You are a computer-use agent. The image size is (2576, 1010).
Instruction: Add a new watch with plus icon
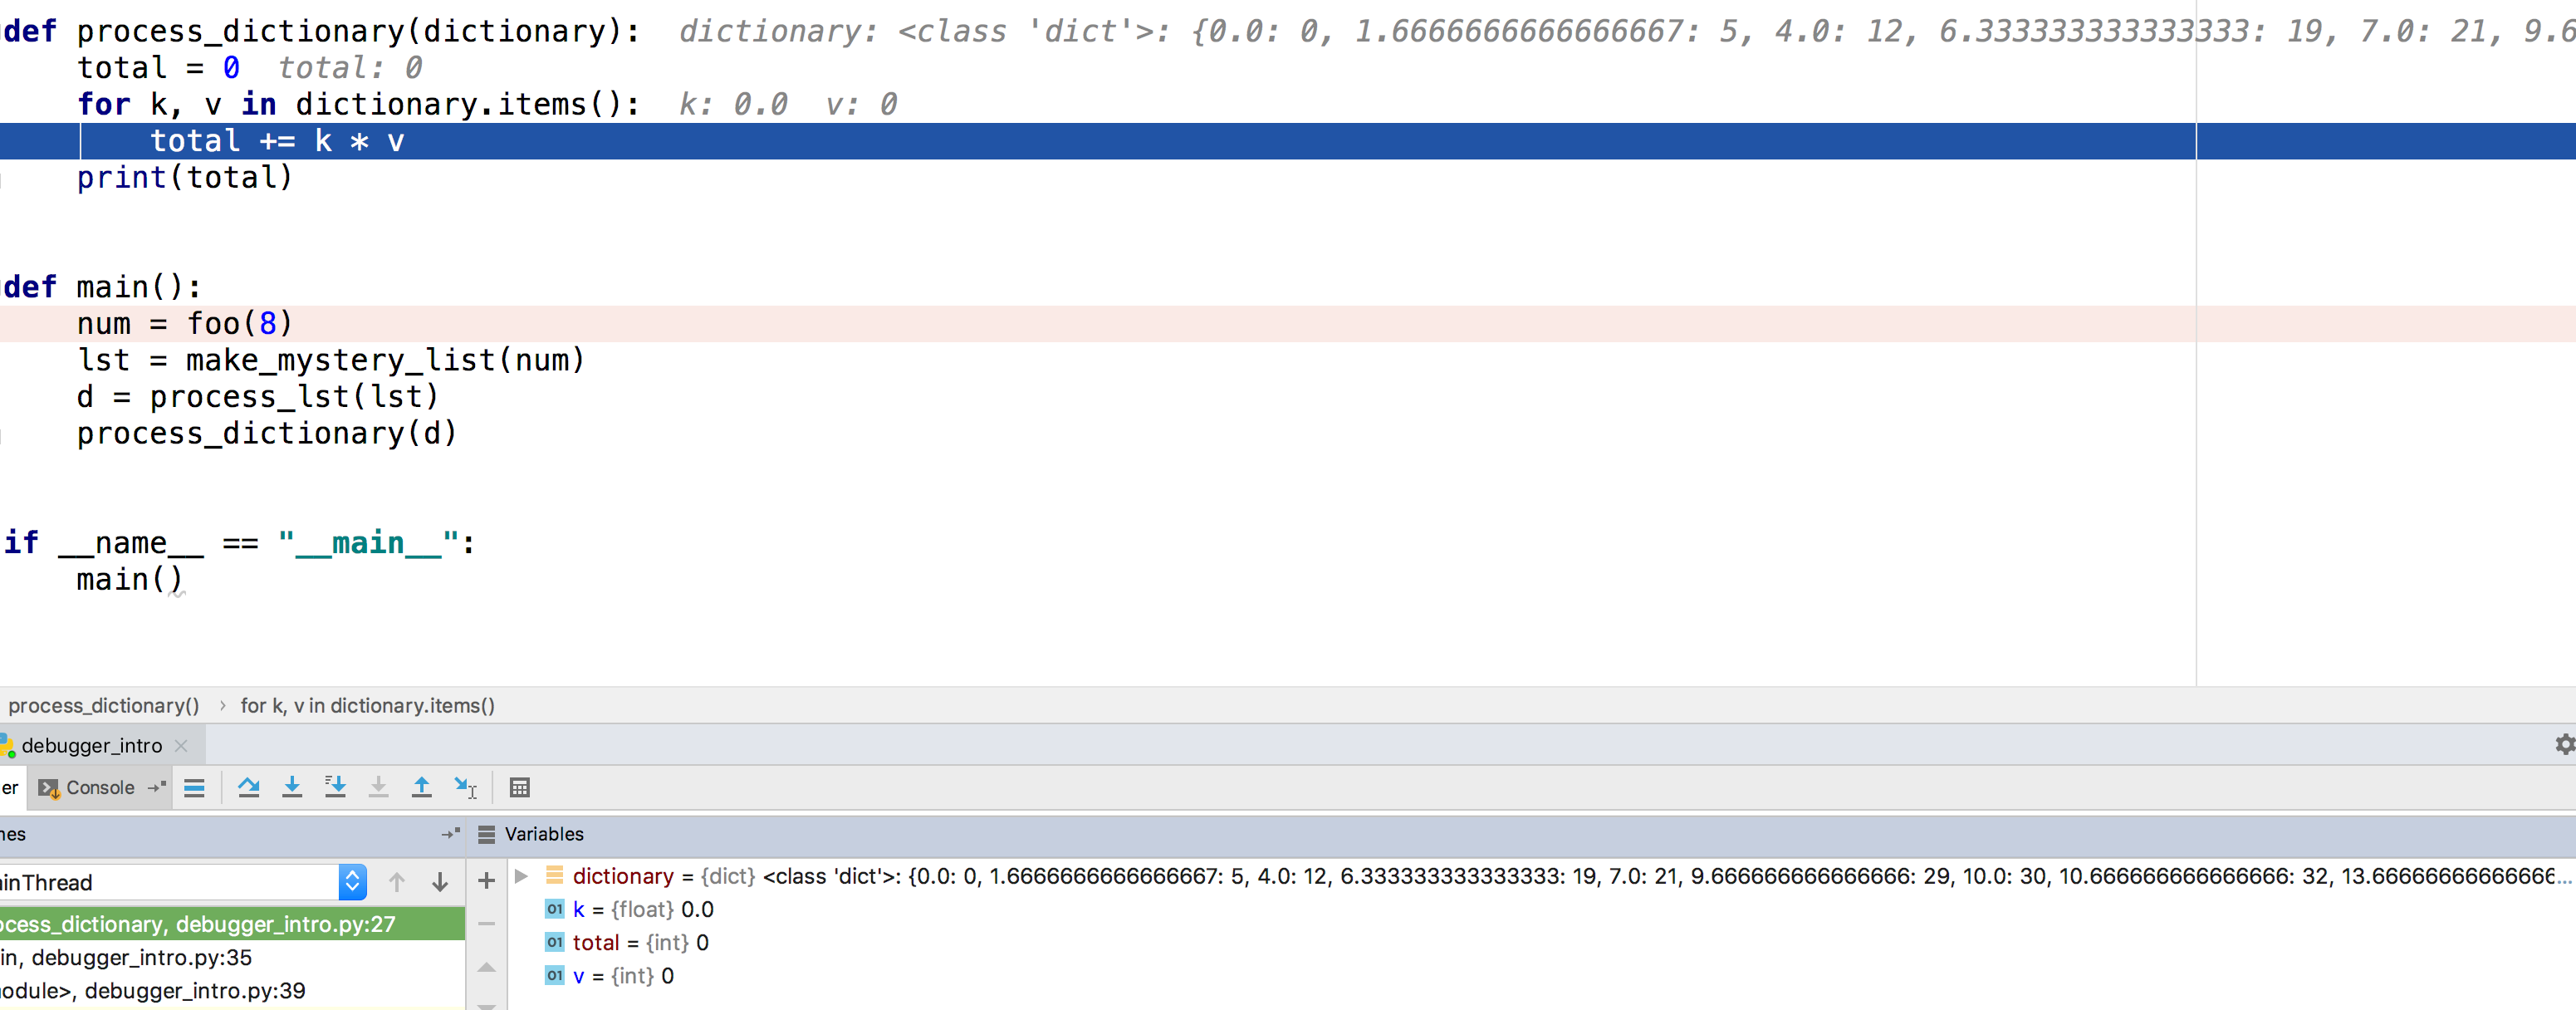[x=487, y=881]
